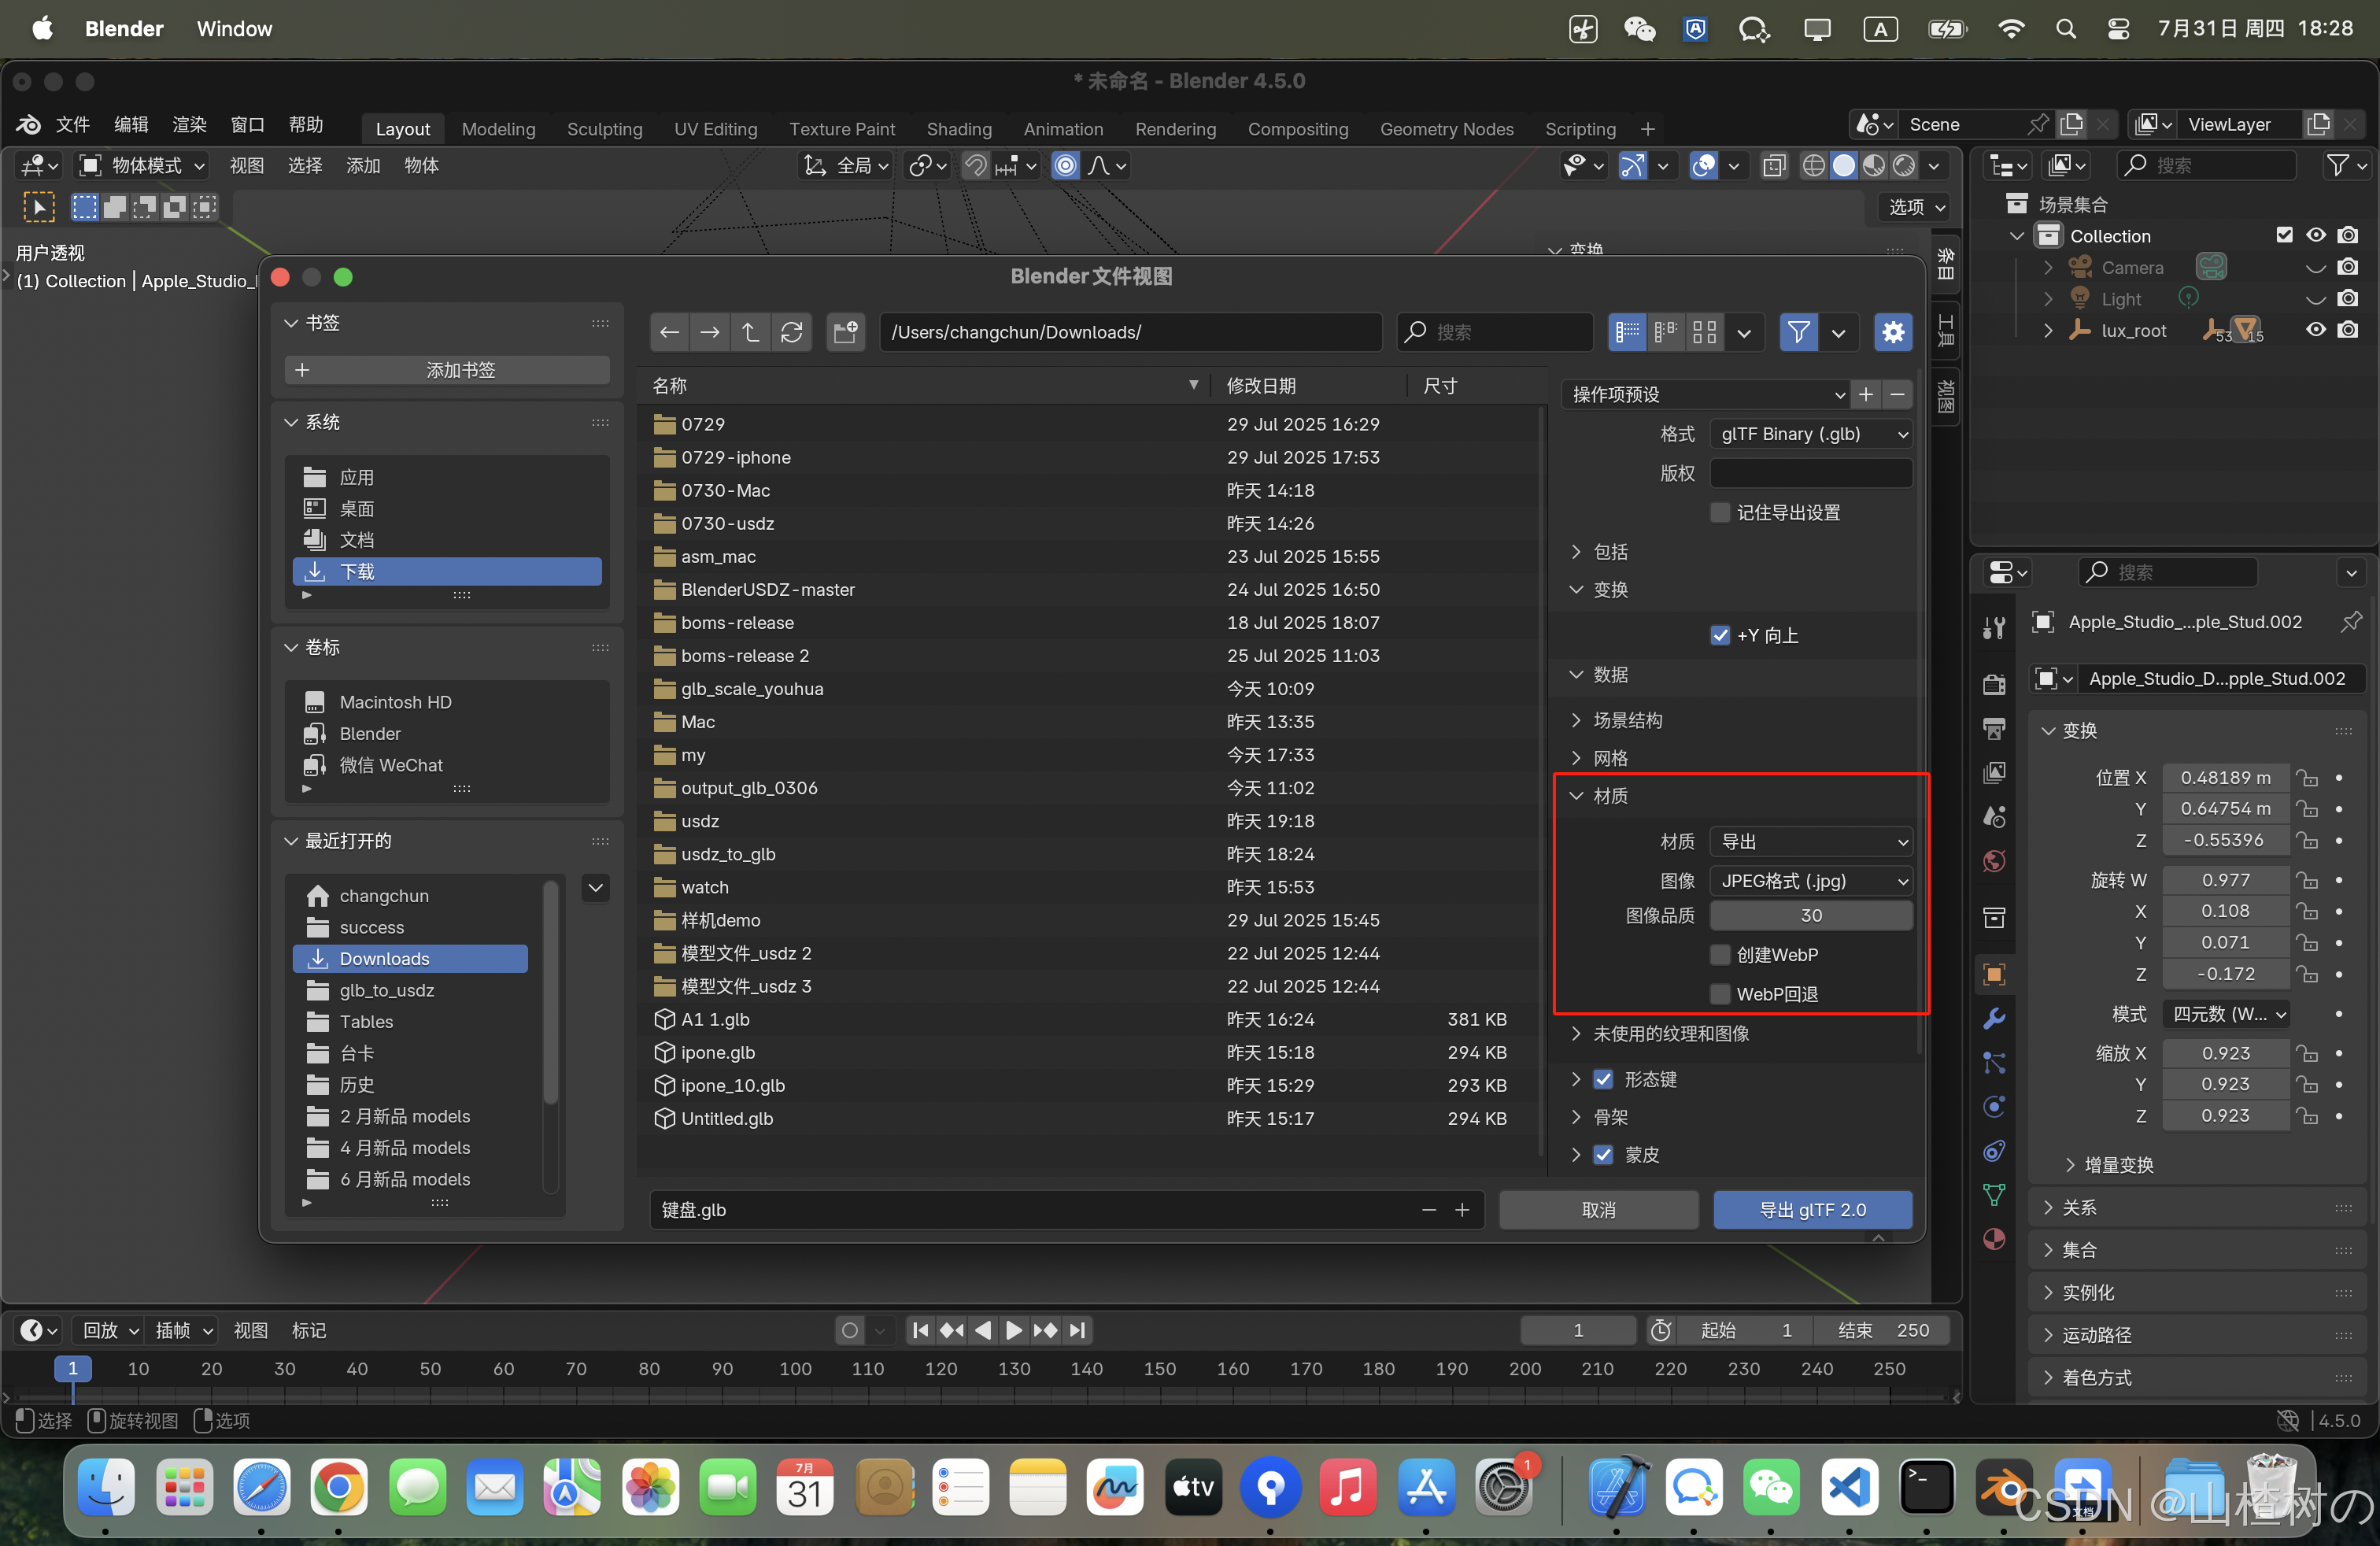The width and height of the screenshot is (2380, 1546).
Task: Expand the Mesh (网格) section
Action: click(x=1576, y=758)
